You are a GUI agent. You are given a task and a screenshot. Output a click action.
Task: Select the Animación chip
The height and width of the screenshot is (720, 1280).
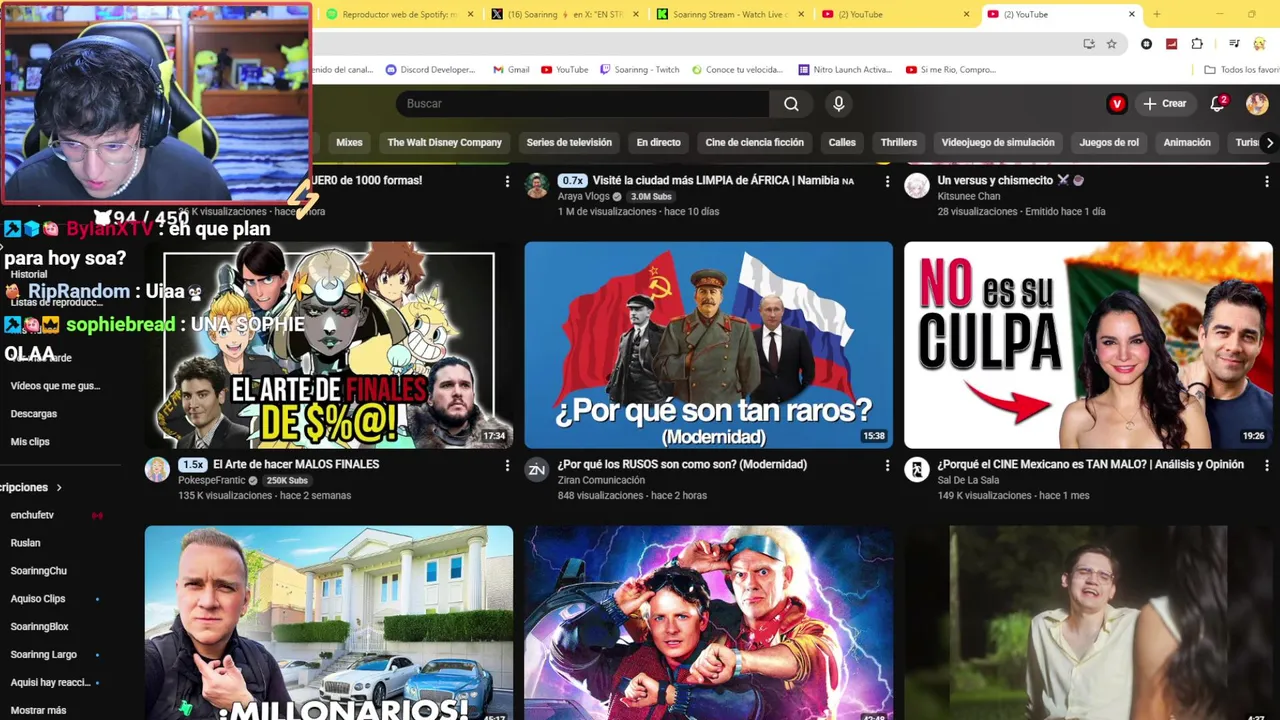pyautogui.click(x=1187, y=142)
